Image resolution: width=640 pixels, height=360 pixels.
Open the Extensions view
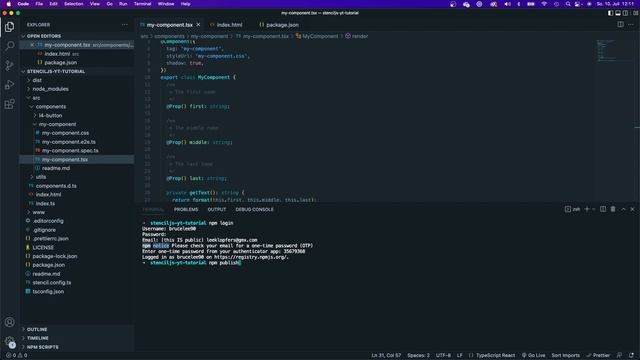[9, 104]
